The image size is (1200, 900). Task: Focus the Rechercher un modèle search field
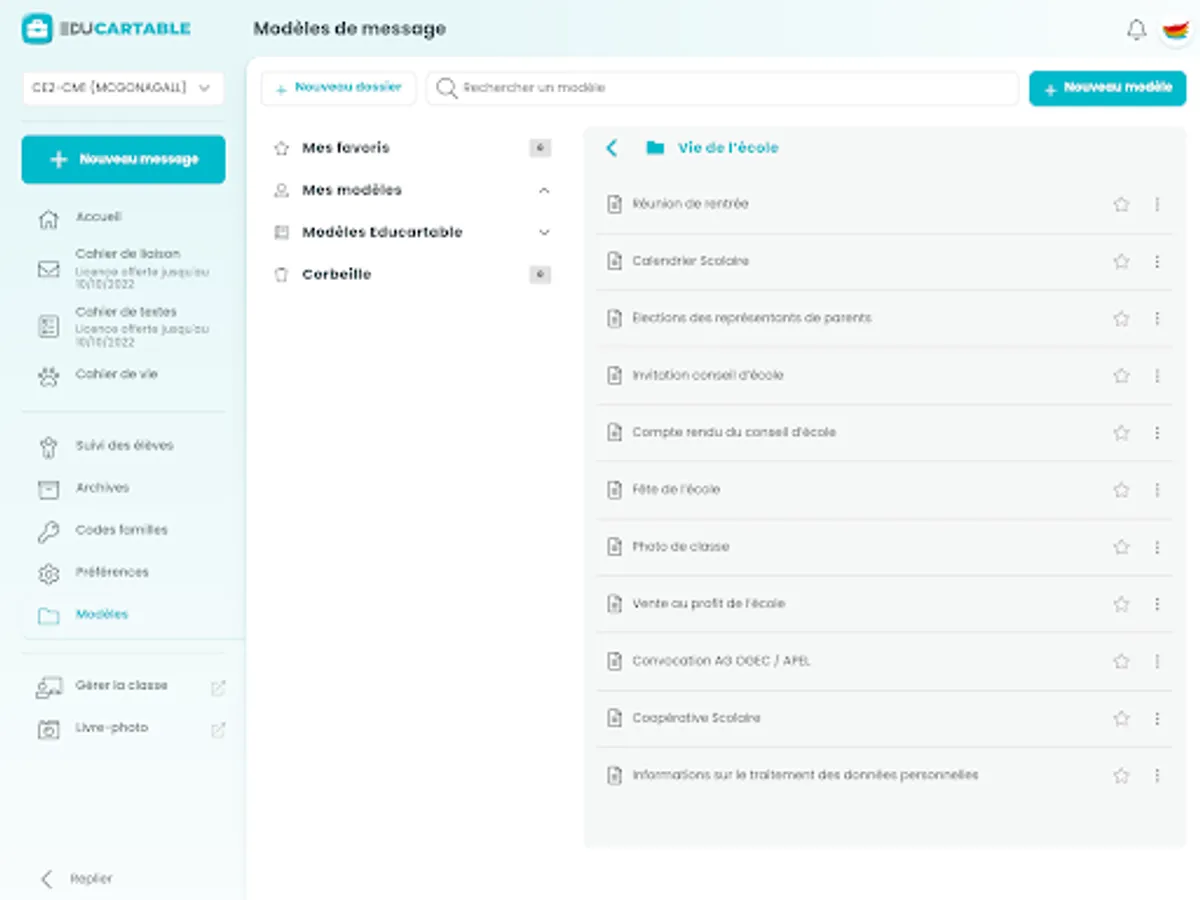tap(722, 88)
